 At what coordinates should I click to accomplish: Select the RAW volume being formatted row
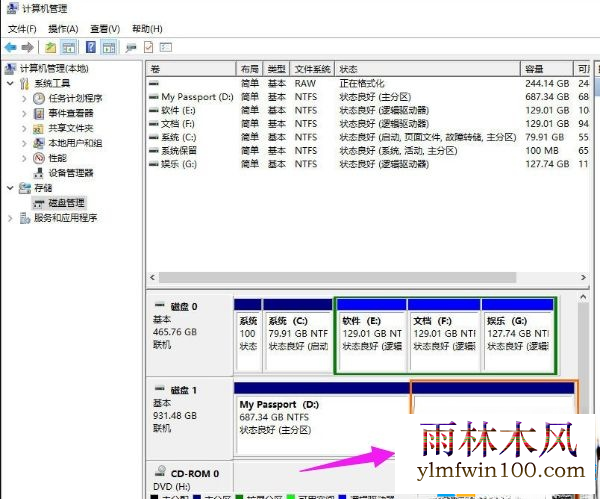pyautogui.click(x=368, y=83)
